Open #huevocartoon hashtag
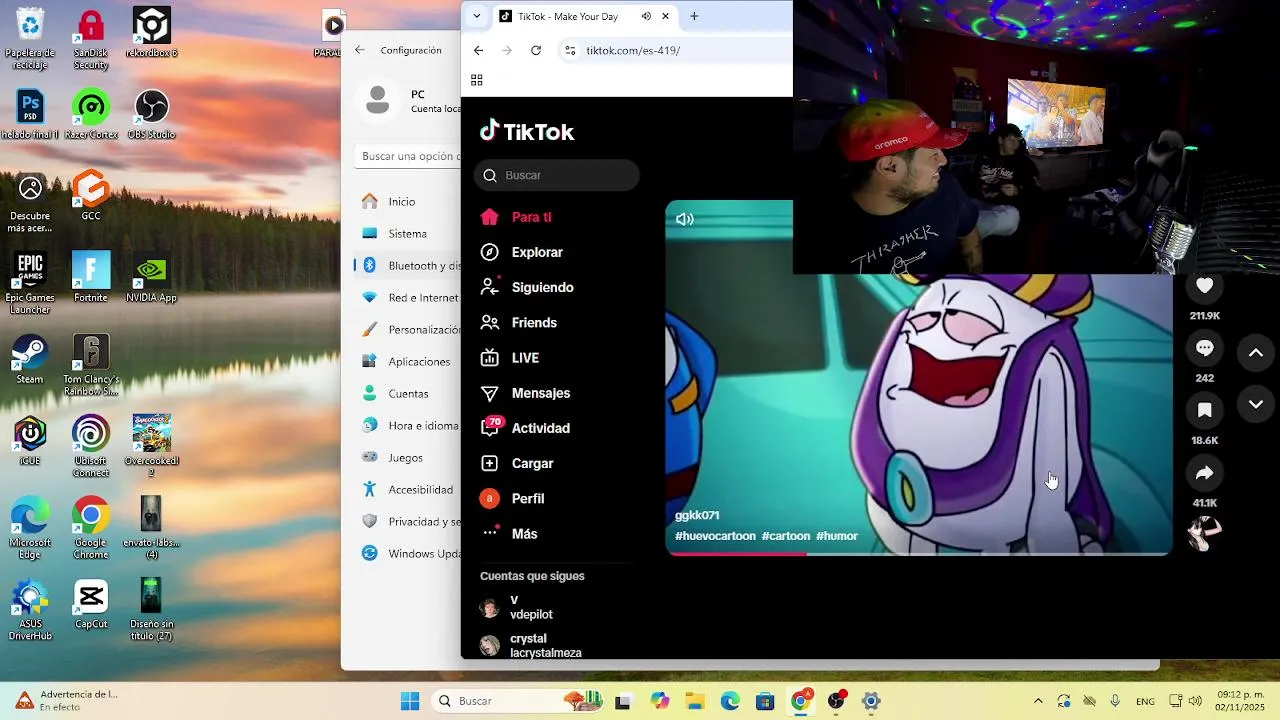Screen dimensions: 1280x720 click(x=715, y=536)
